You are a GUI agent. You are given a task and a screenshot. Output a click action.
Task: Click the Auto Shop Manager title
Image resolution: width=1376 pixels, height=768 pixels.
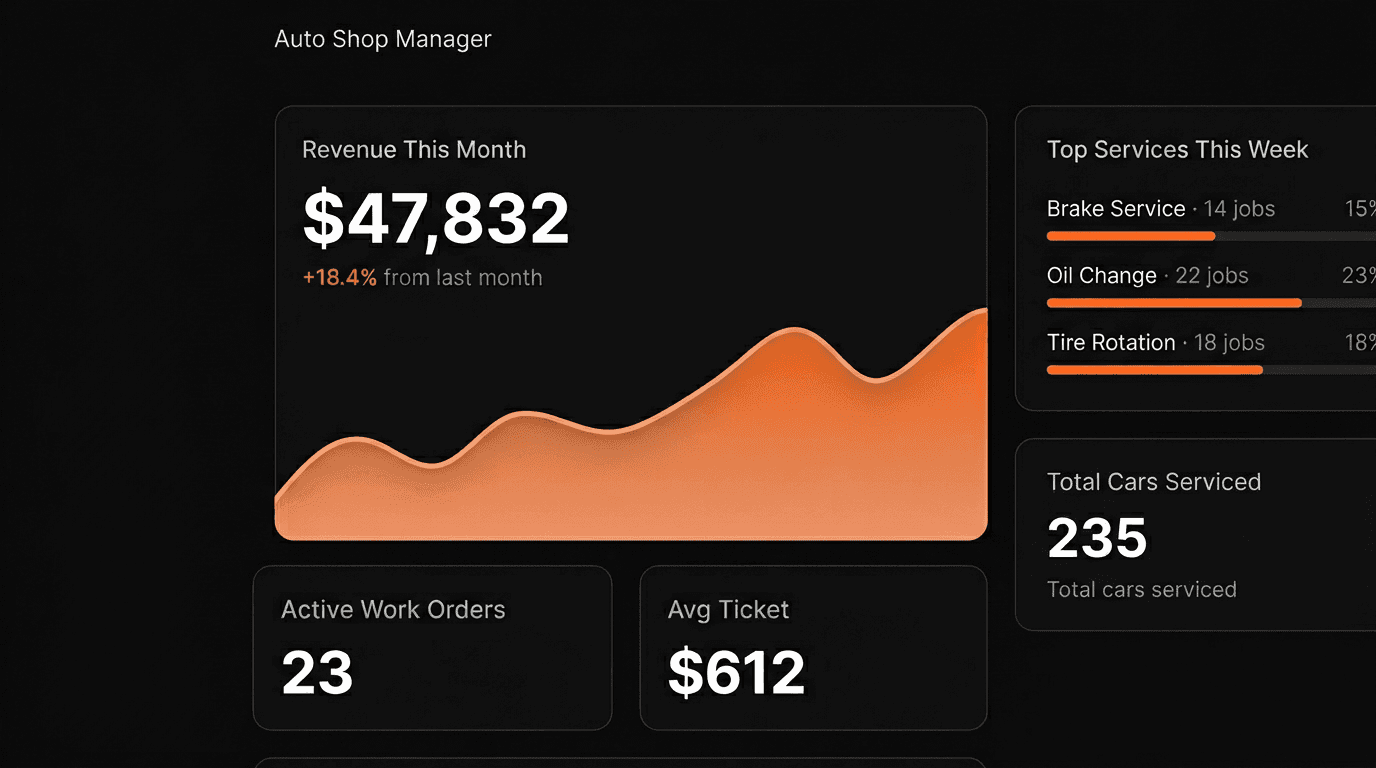pyautogui.click(x=383, y=39)
